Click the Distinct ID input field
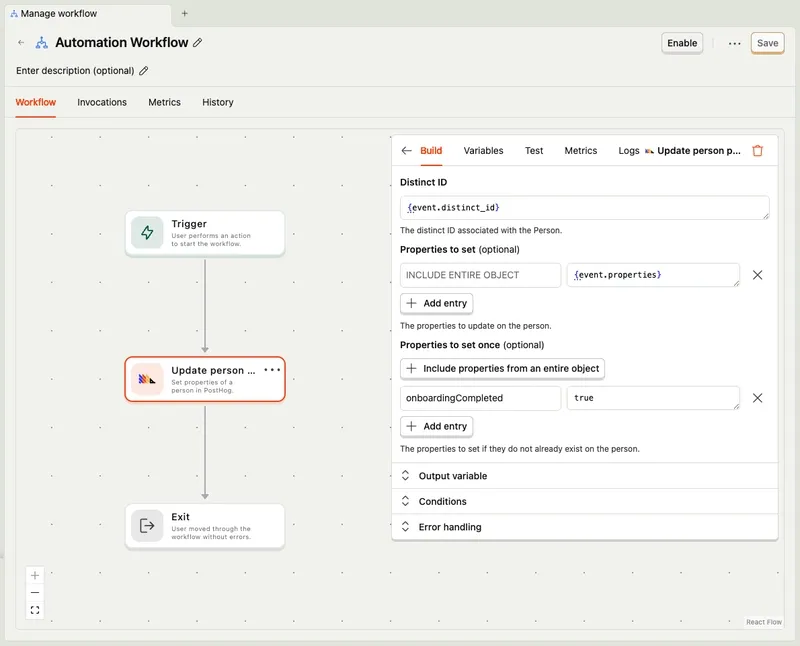 pyautogui.click(x=583, y=208)
